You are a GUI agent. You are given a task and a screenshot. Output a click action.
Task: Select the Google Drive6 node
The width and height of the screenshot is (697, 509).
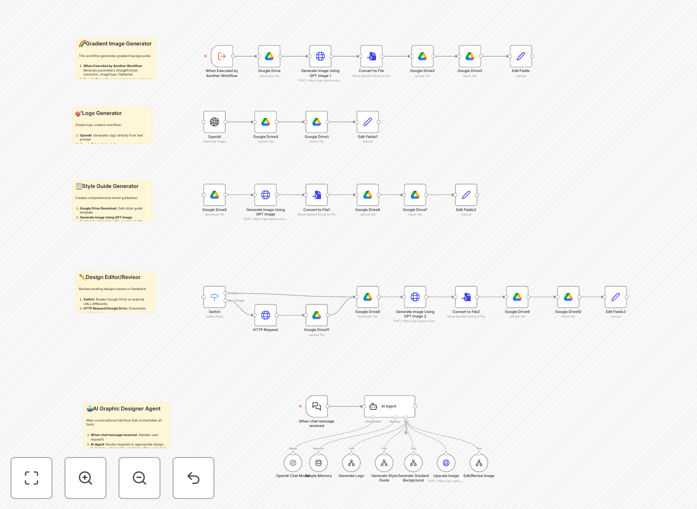pyautogui.click(x=368, y=195)
